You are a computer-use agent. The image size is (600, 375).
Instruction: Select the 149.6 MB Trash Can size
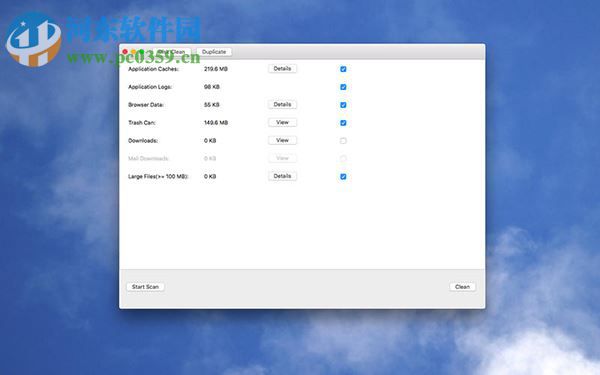pos(216,123)
